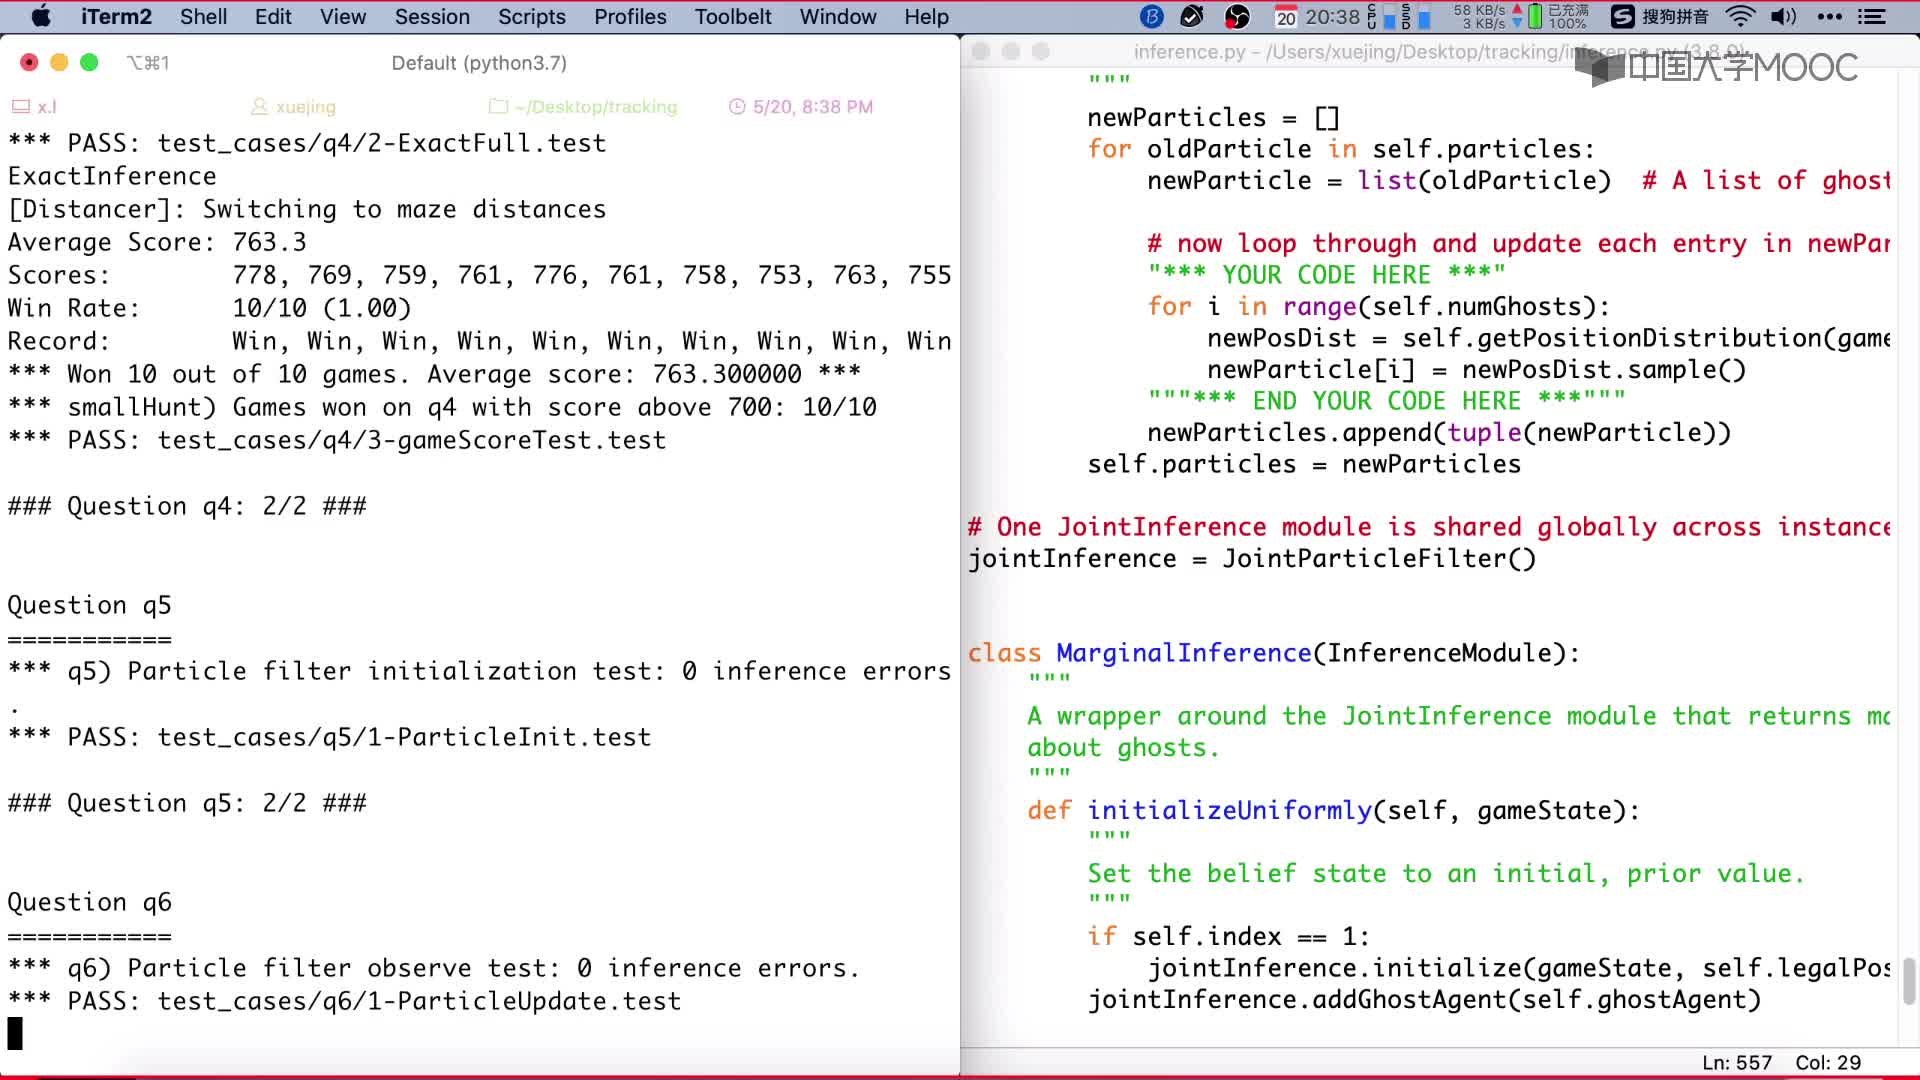Zoom the iTerm2 window with green button
The height and width of the screenshot is (1080, 1920).
click(x=89, y=62)
